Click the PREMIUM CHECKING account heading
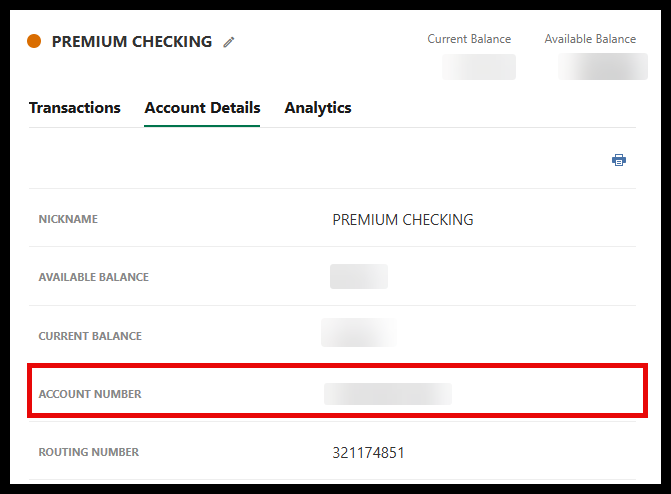671x494 pixels. tap(132, 42)
